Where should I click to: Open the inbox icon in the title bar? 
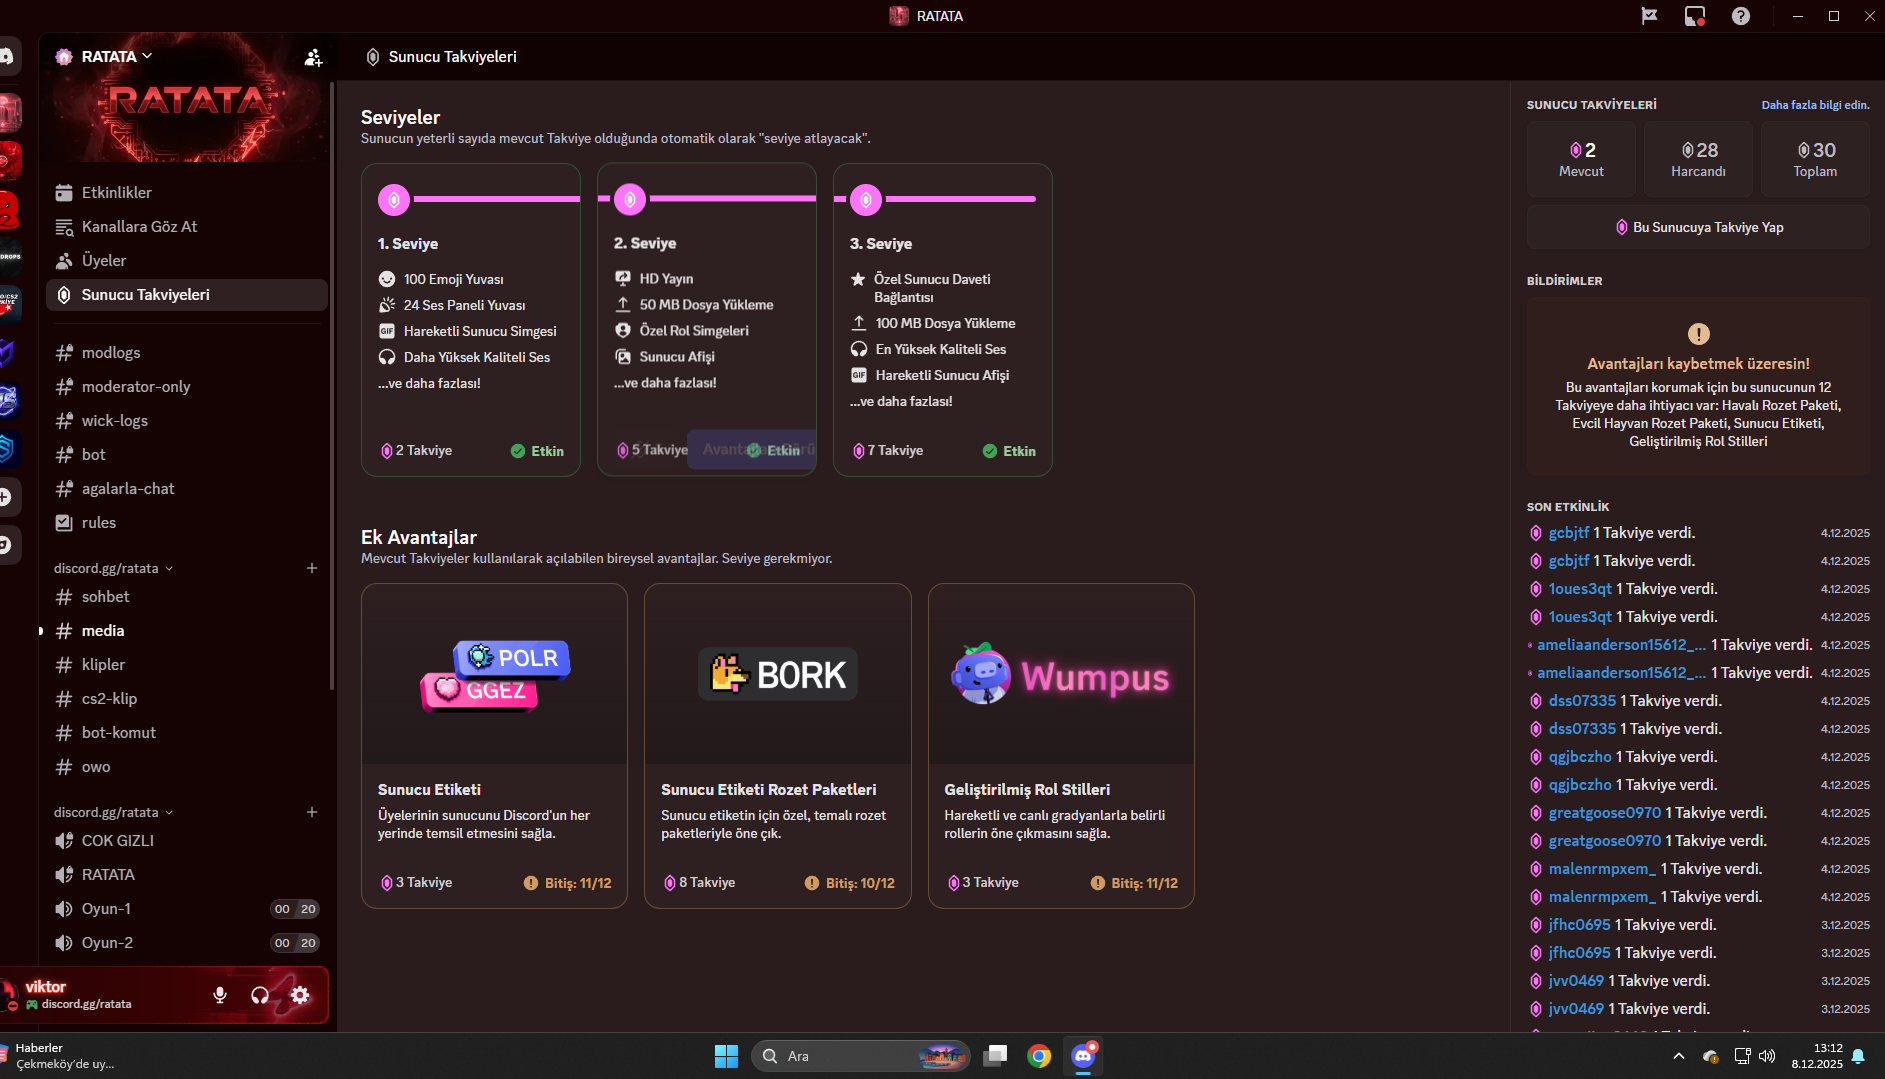pos(1695,16)
